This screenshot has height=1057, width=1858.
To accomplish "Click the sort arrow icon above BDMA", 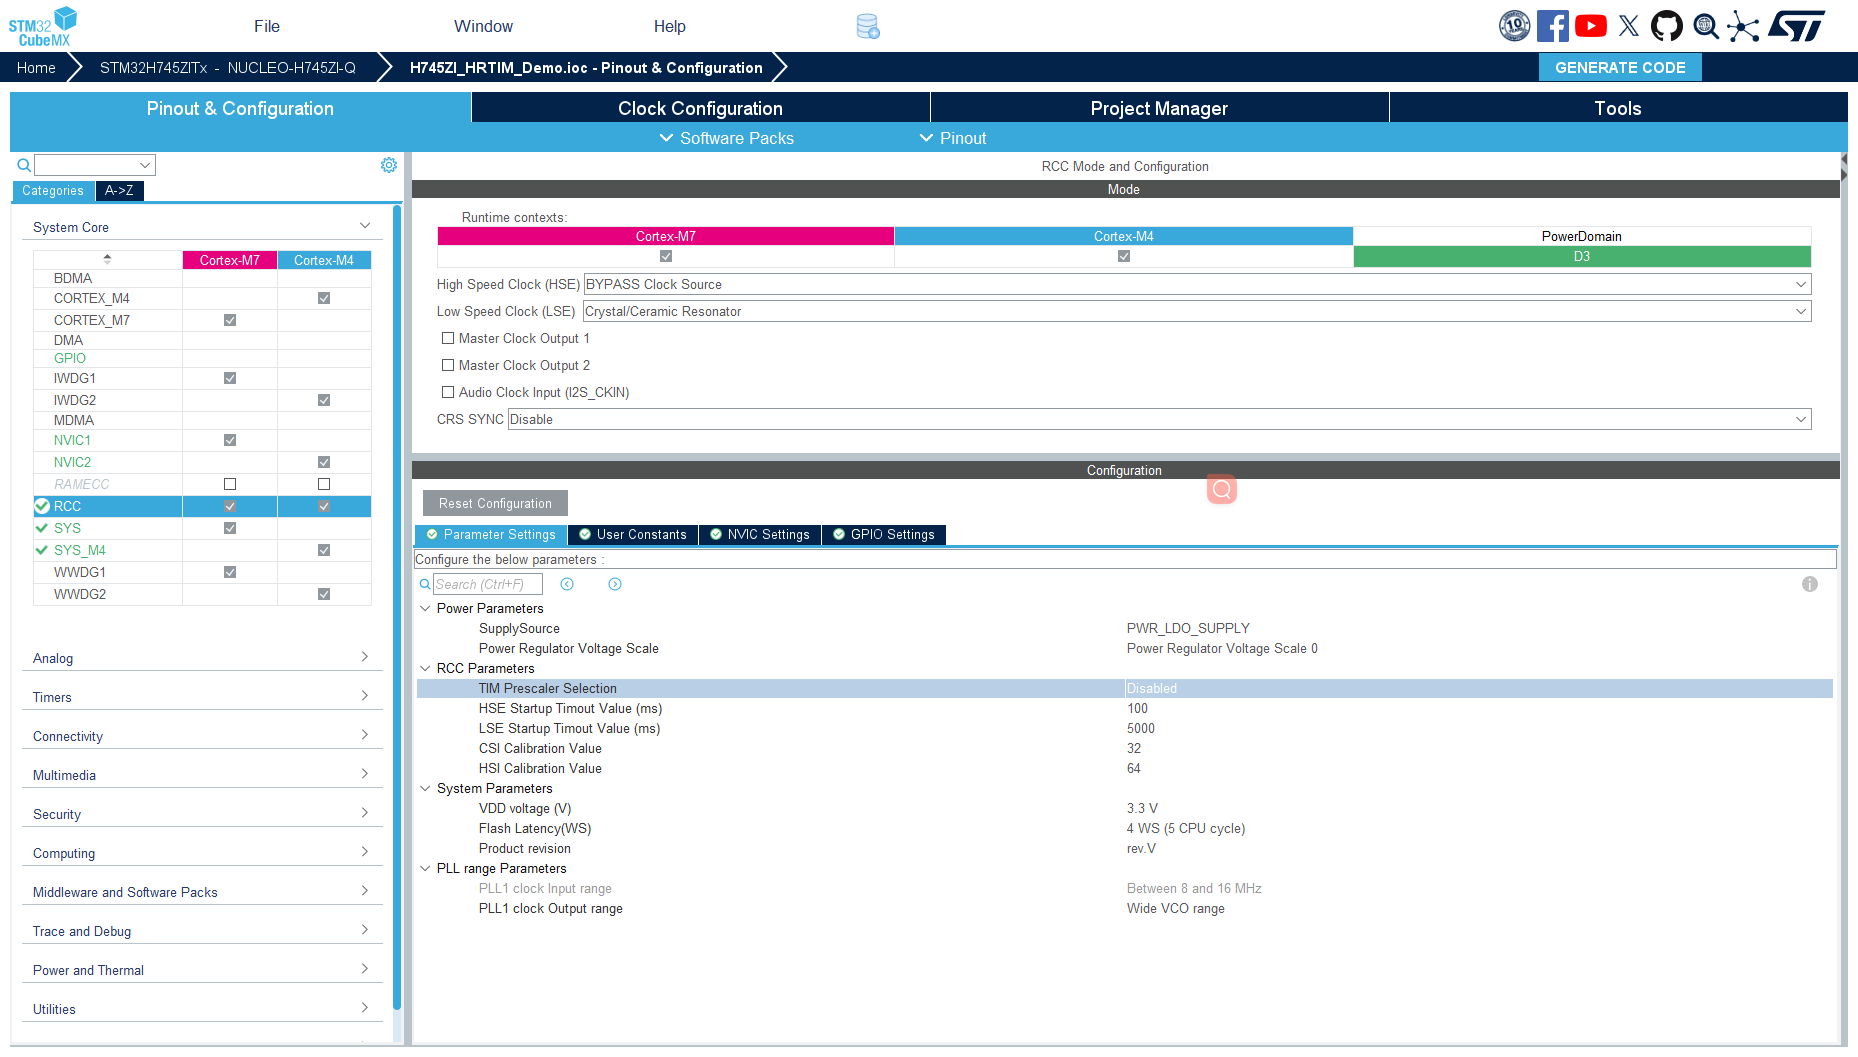I will [x=107, y=259].
